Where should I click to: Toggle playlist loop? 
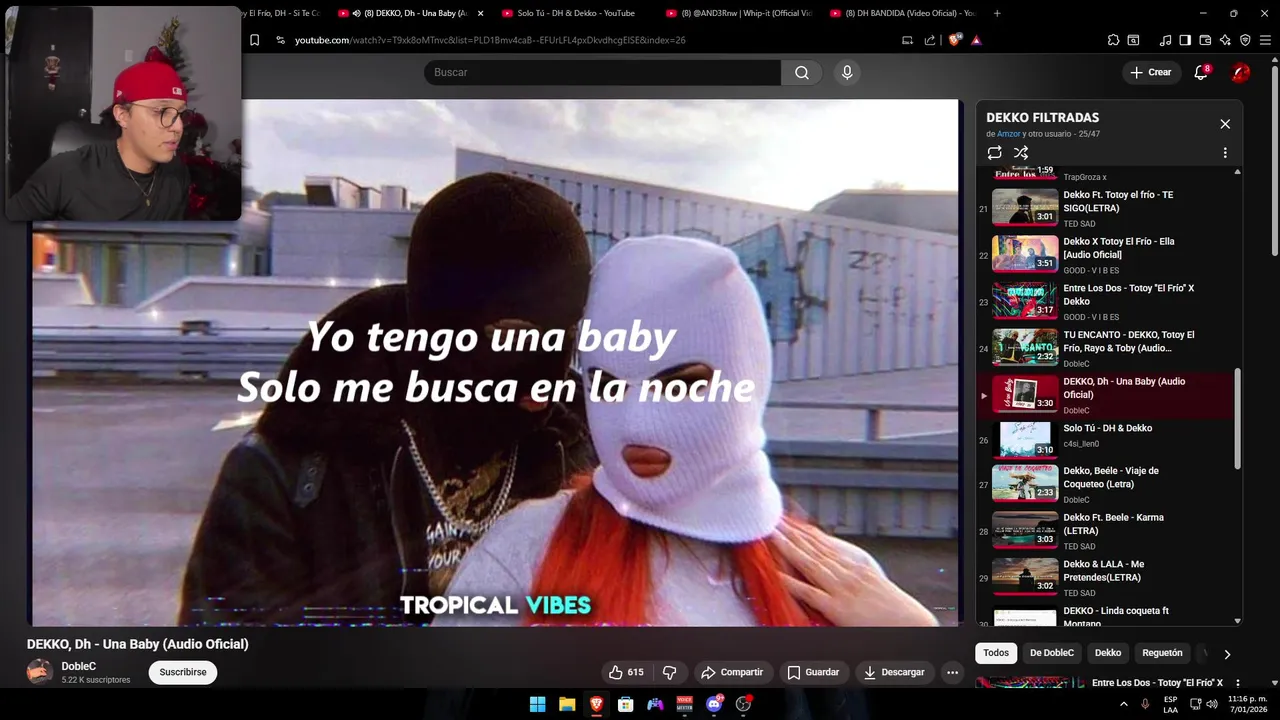(x=994, y=153)
